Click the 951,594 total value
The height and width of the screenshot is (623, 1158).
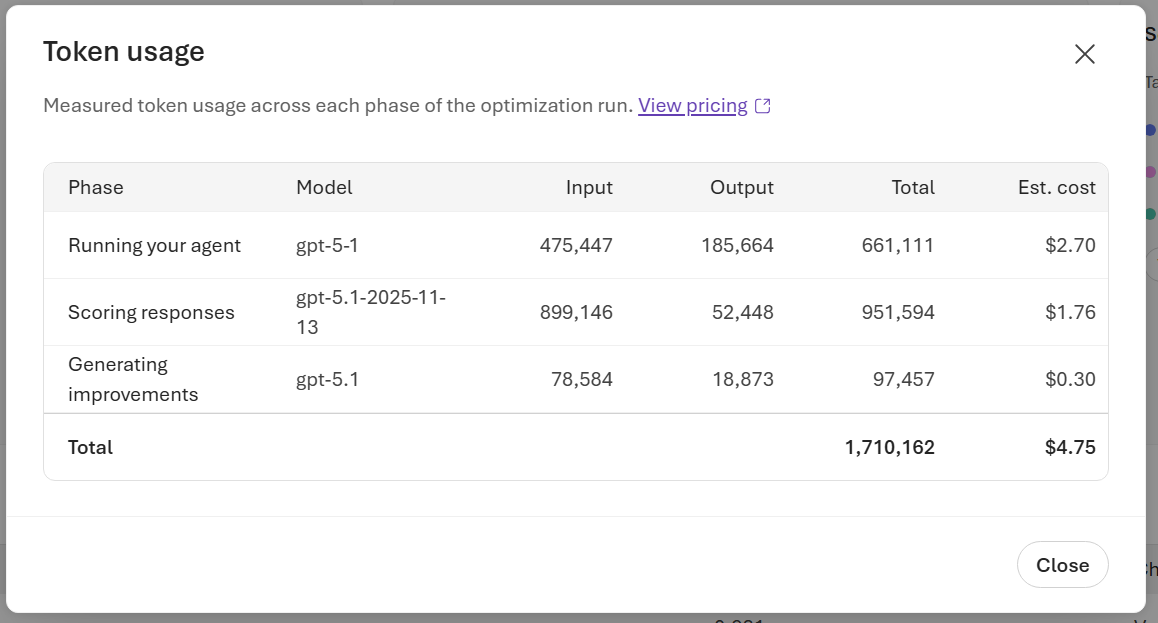coord(897,312)
